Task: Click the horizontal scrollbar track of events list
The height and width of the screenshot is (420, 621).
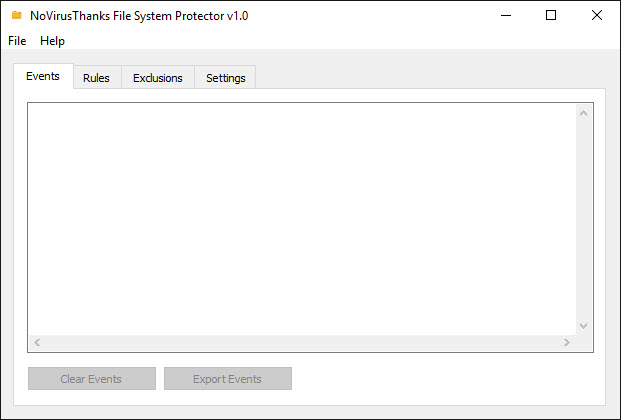Action: pos(302,342)
